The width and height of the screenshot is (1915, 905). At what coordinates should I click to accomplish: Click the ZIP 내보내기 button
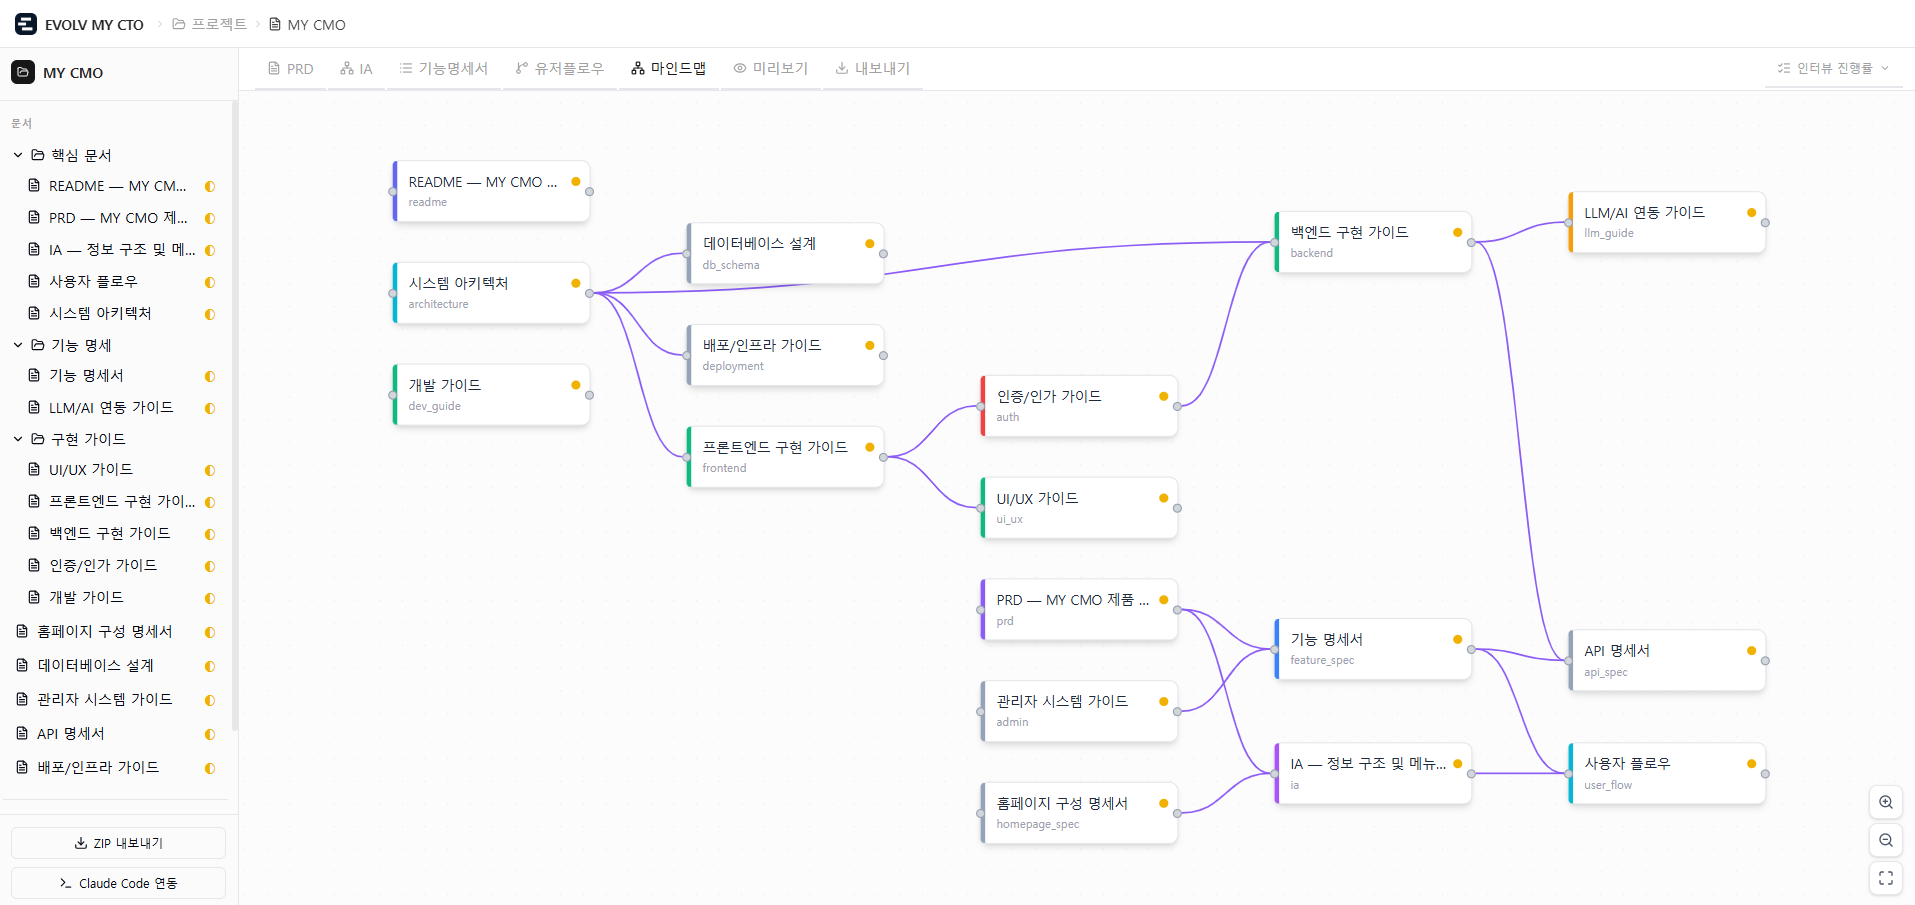118,843
